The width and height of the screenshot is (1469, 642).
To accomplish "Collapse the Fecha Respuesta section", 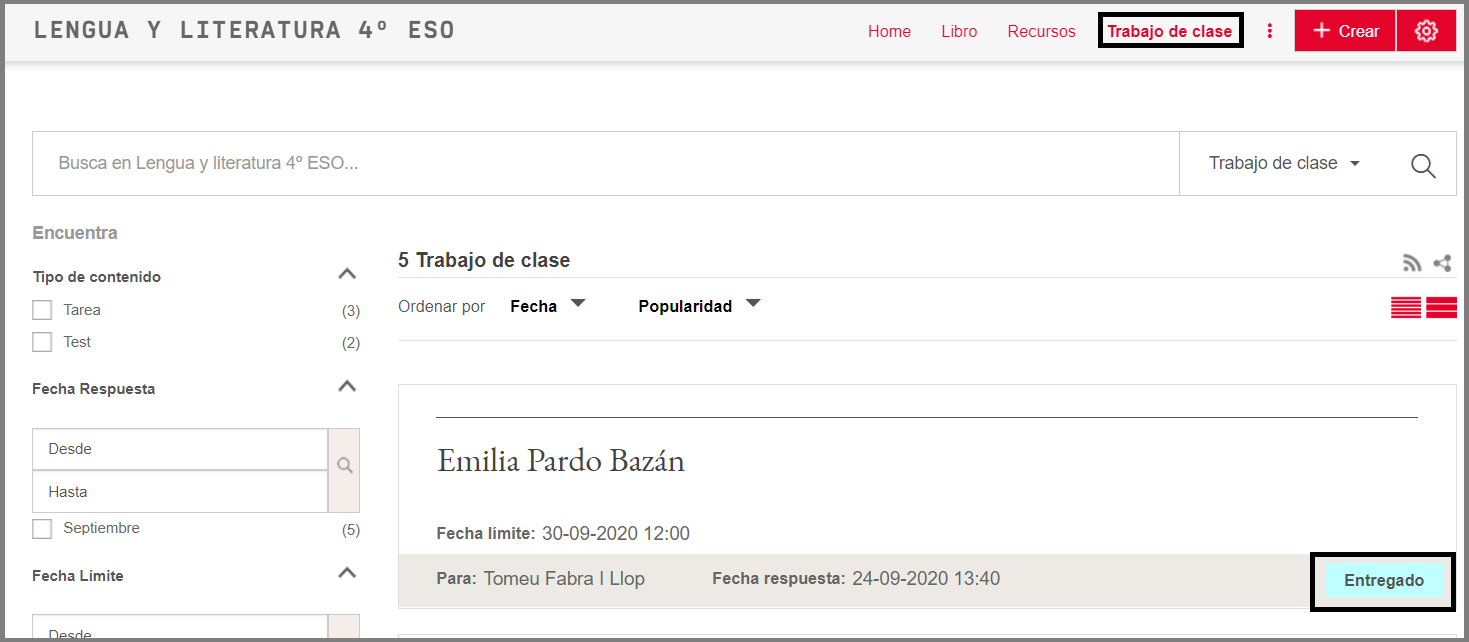I will [x=347, y=386].
